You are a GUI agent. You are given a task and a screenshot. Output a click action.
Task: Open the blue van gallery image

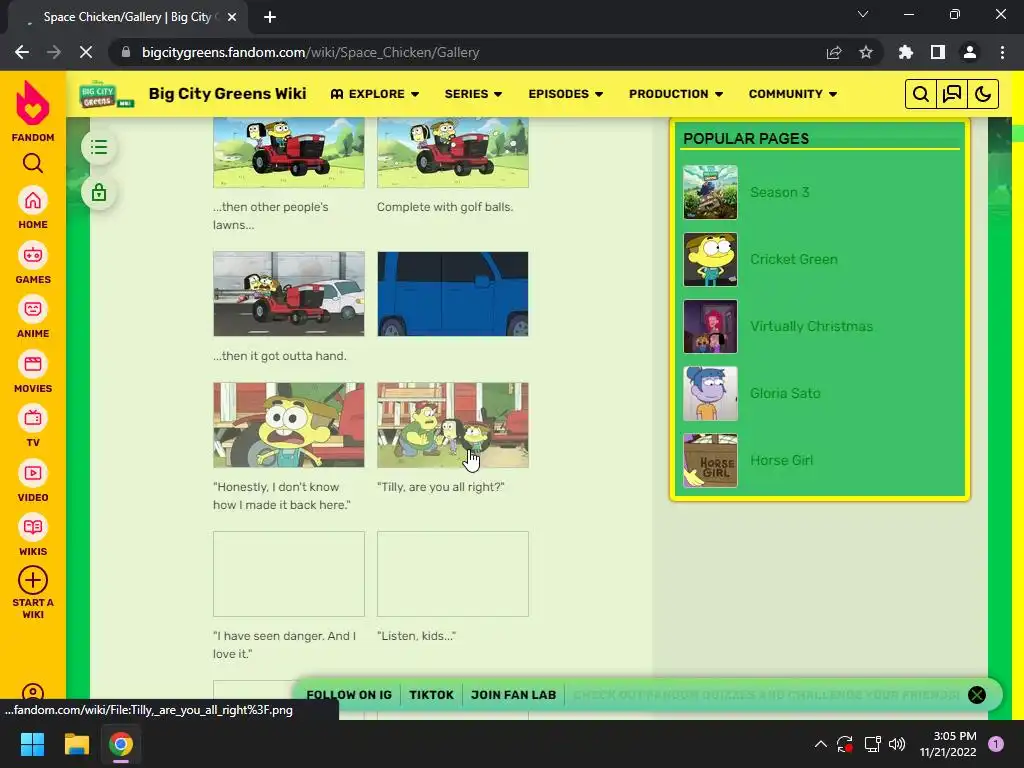453,294
